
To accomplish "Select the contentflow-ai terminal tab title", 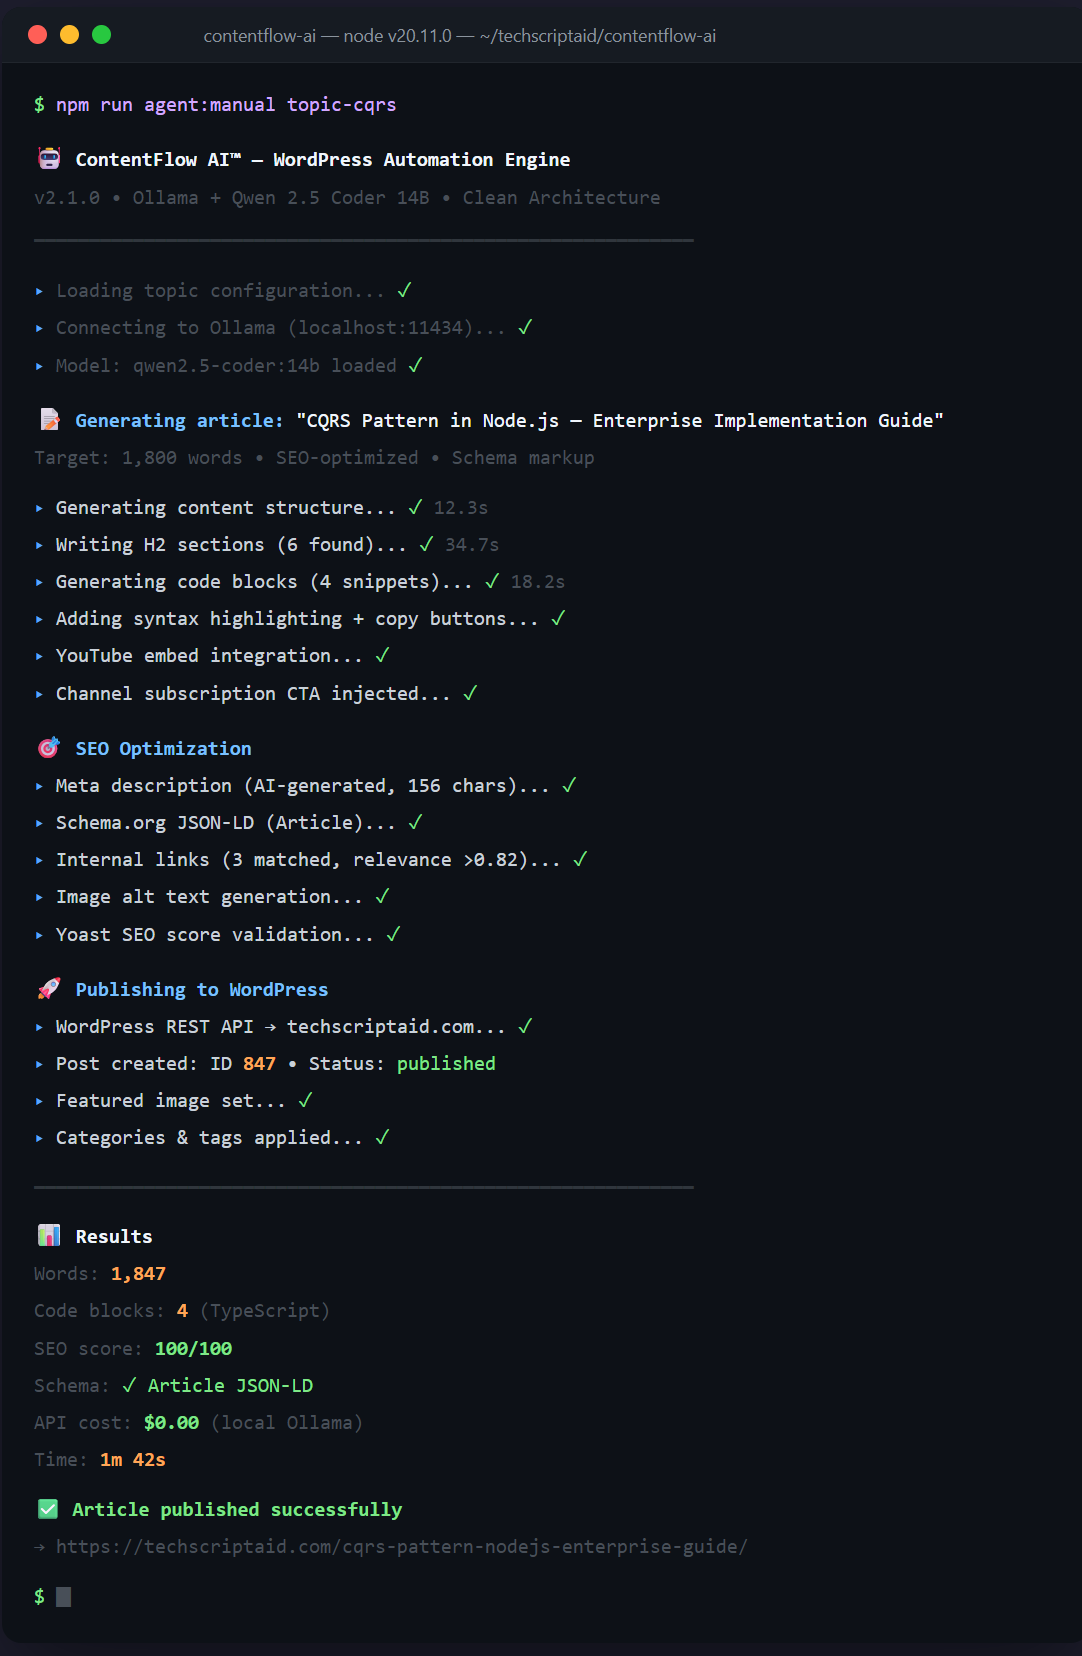I will pos(458,35).
